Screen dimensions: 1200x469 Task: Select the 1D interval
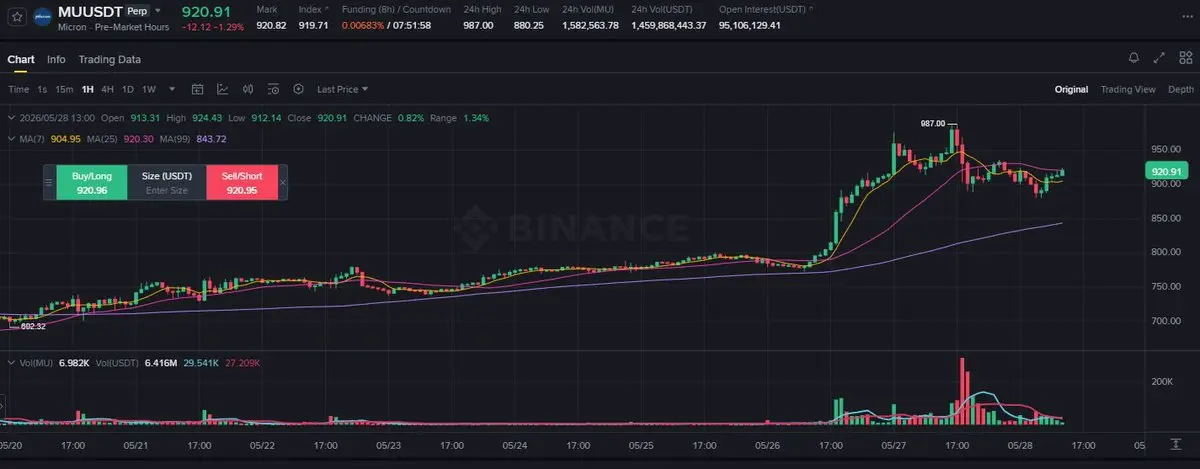[x=128, y=89]
